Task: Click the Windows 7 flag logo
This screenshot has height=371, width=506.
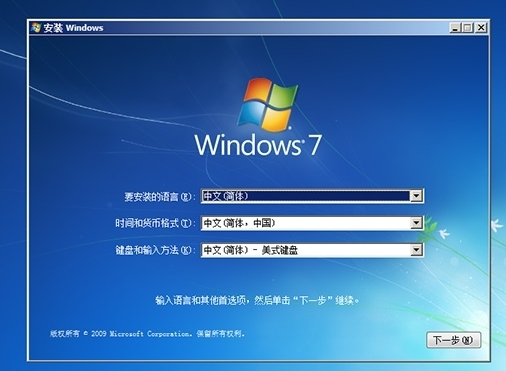Action: (x=269, y=104)
